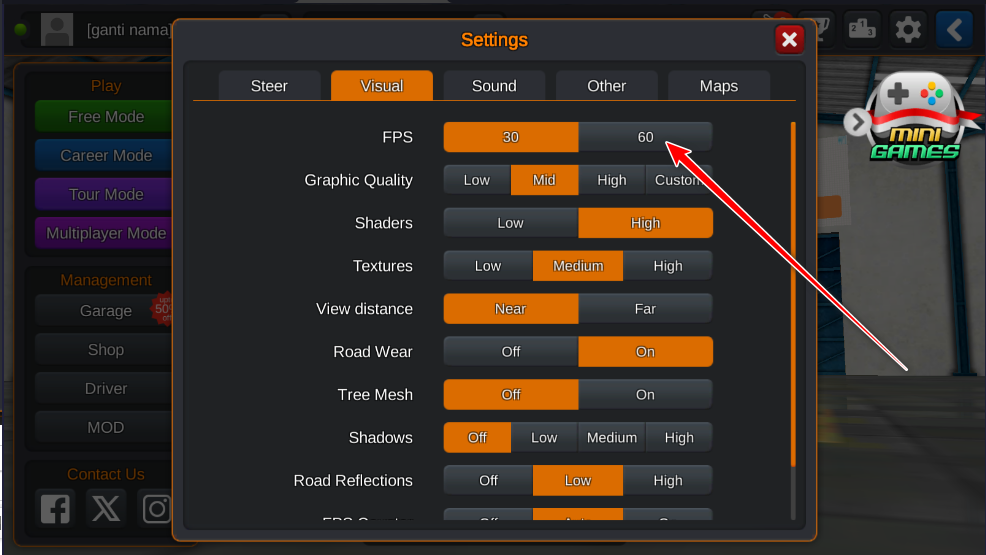Turn Tree Mesh On

pos(645,395)
